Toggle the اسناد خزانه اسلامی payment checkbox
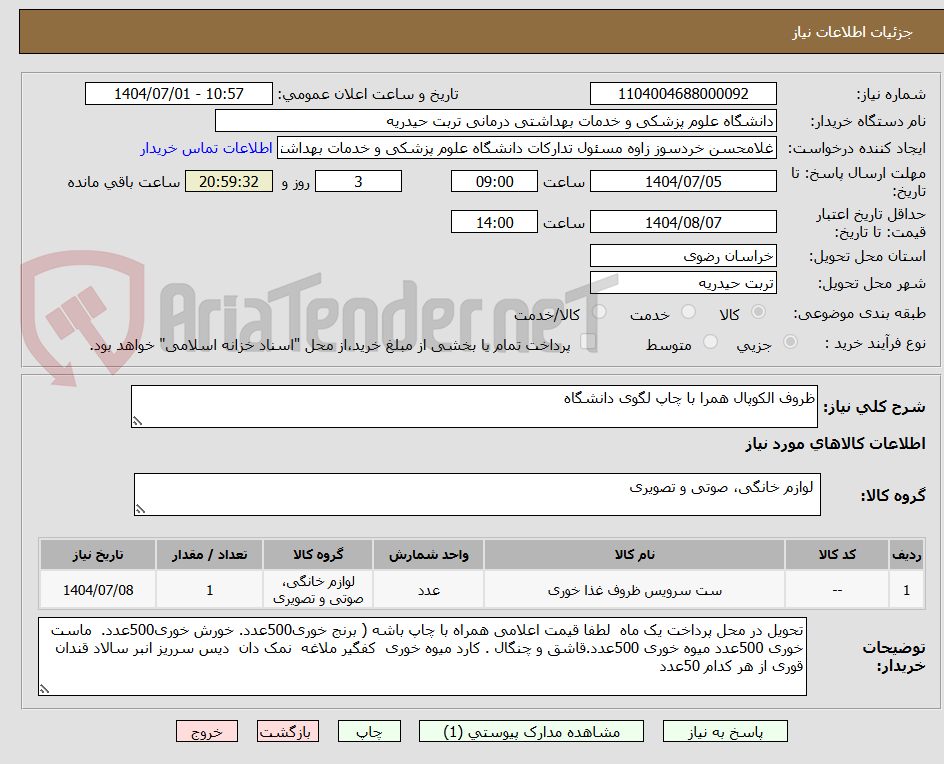 [x=588, y=342]
